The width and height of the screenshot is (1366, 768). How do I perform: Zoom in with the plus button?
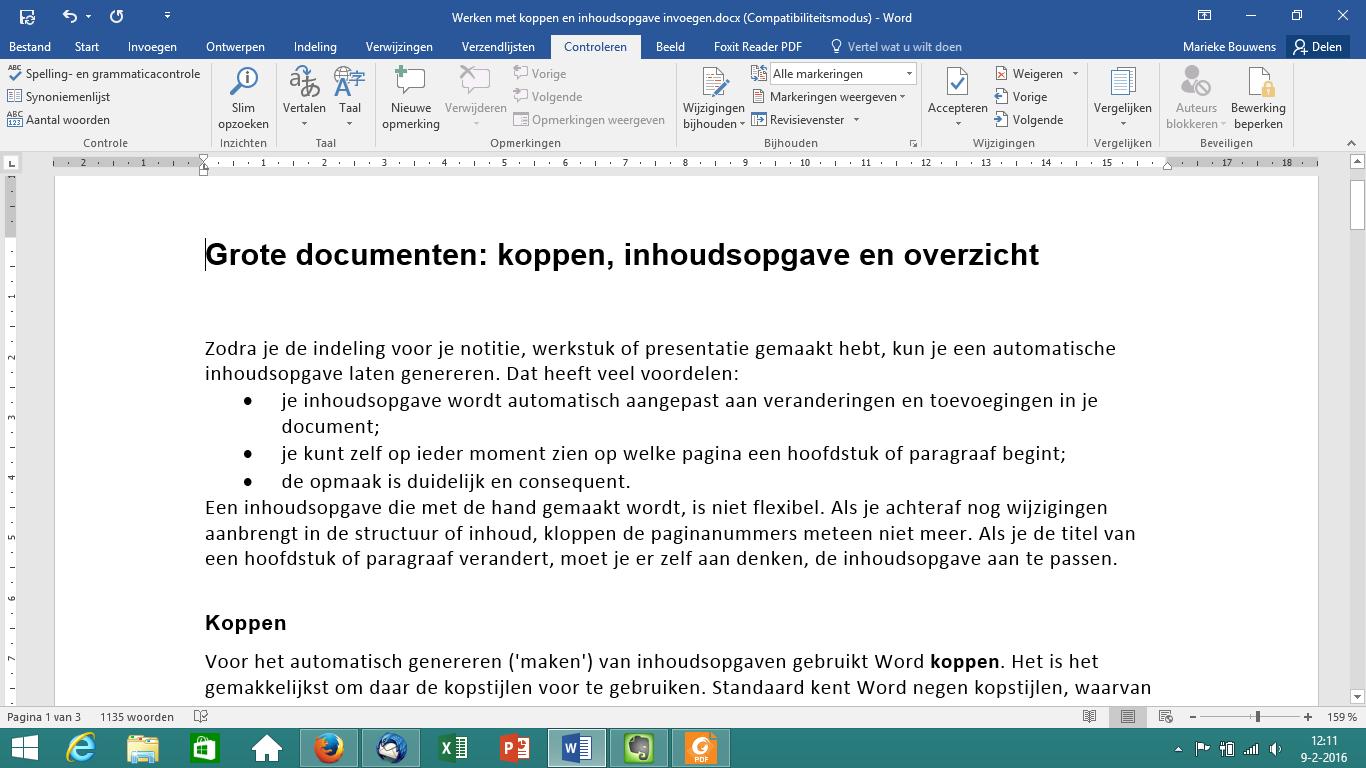pyautogui.click(x=1307, y=717)
